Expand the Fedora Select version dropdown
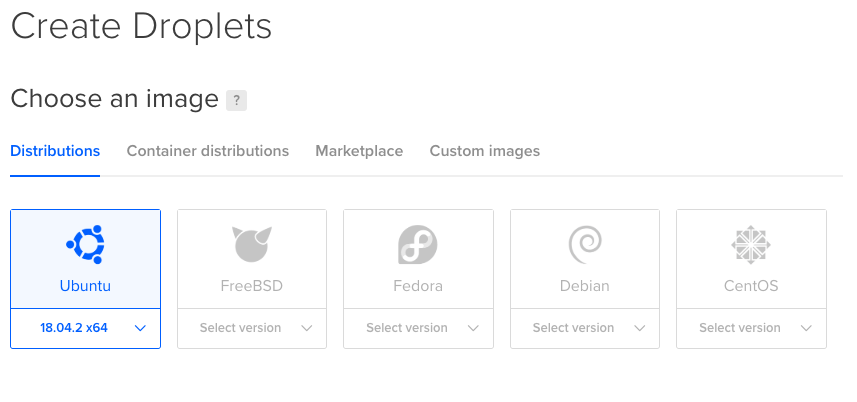Image resolution: width=857 pixels, height=402 pixels. tap(418, 328)
